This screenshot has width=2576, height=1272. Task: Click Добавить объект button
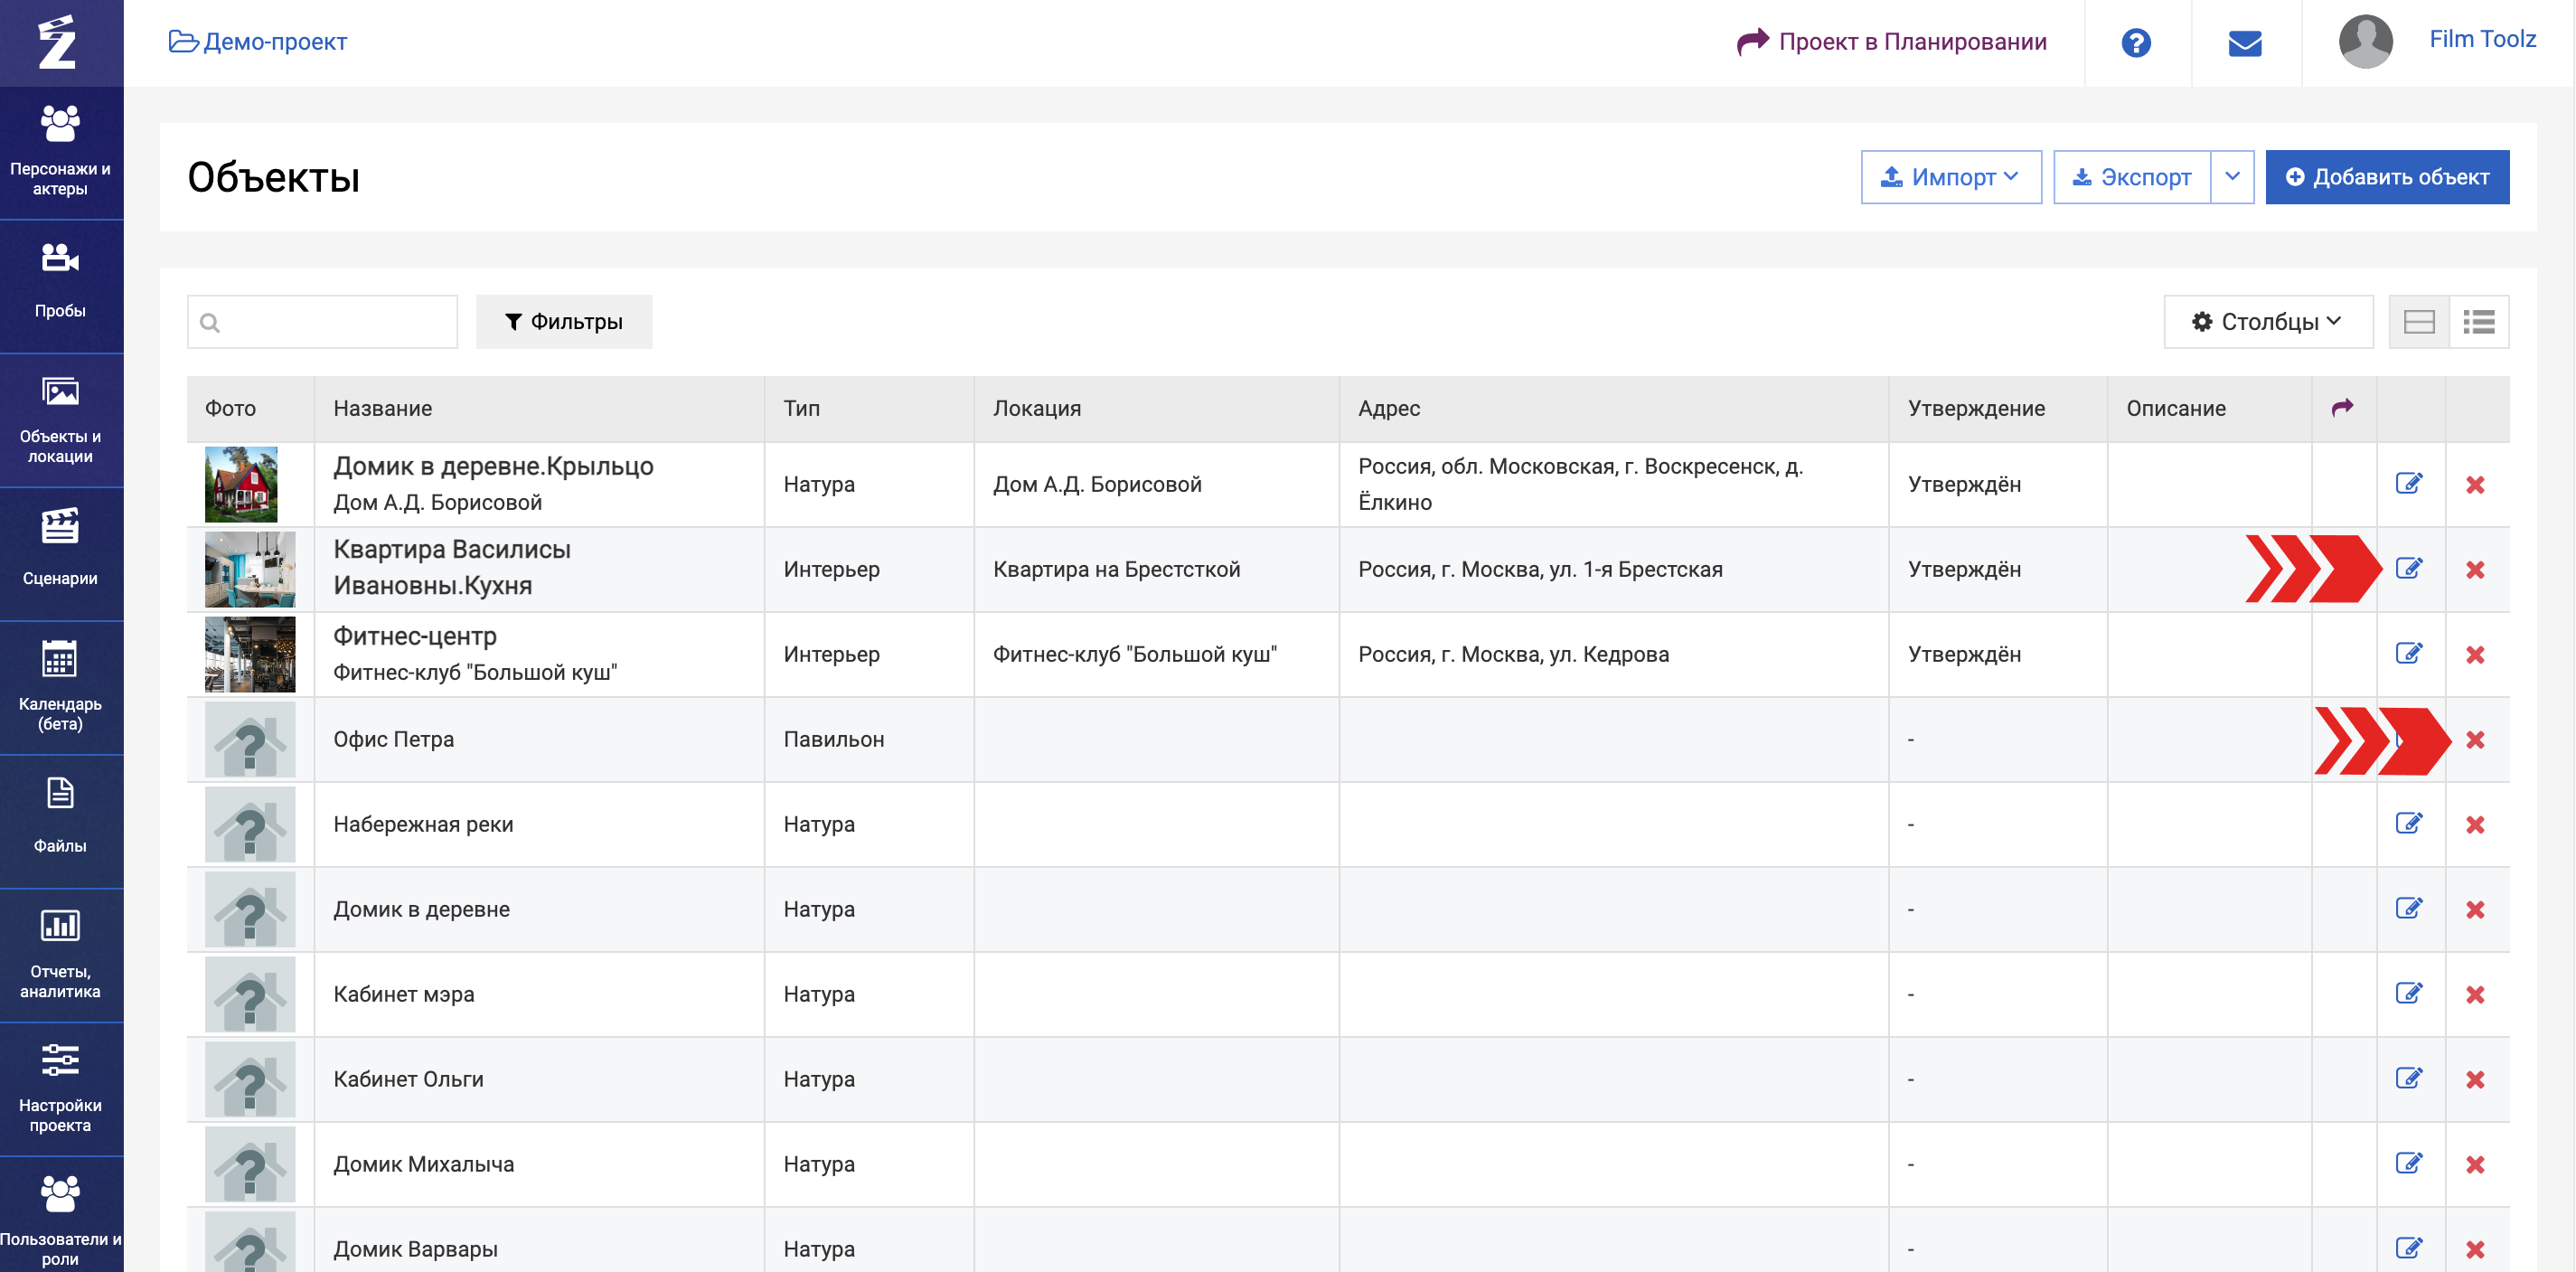point(2387,177)
